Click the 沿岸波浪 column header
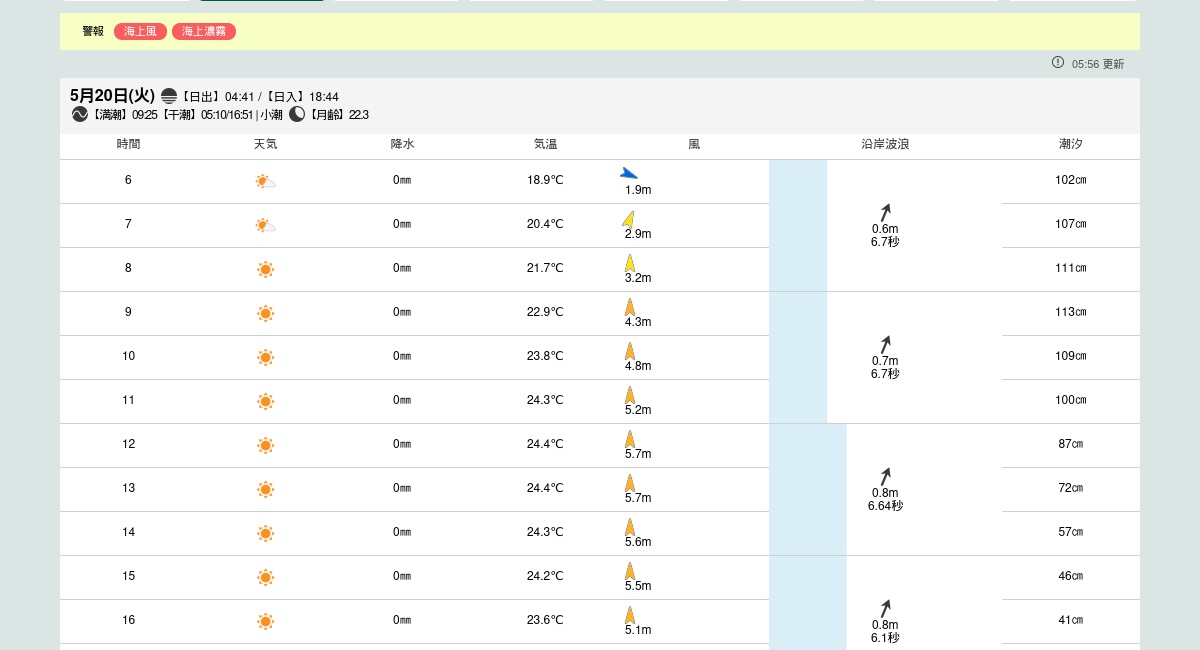 pyautogui.click(x=885, y=145)
